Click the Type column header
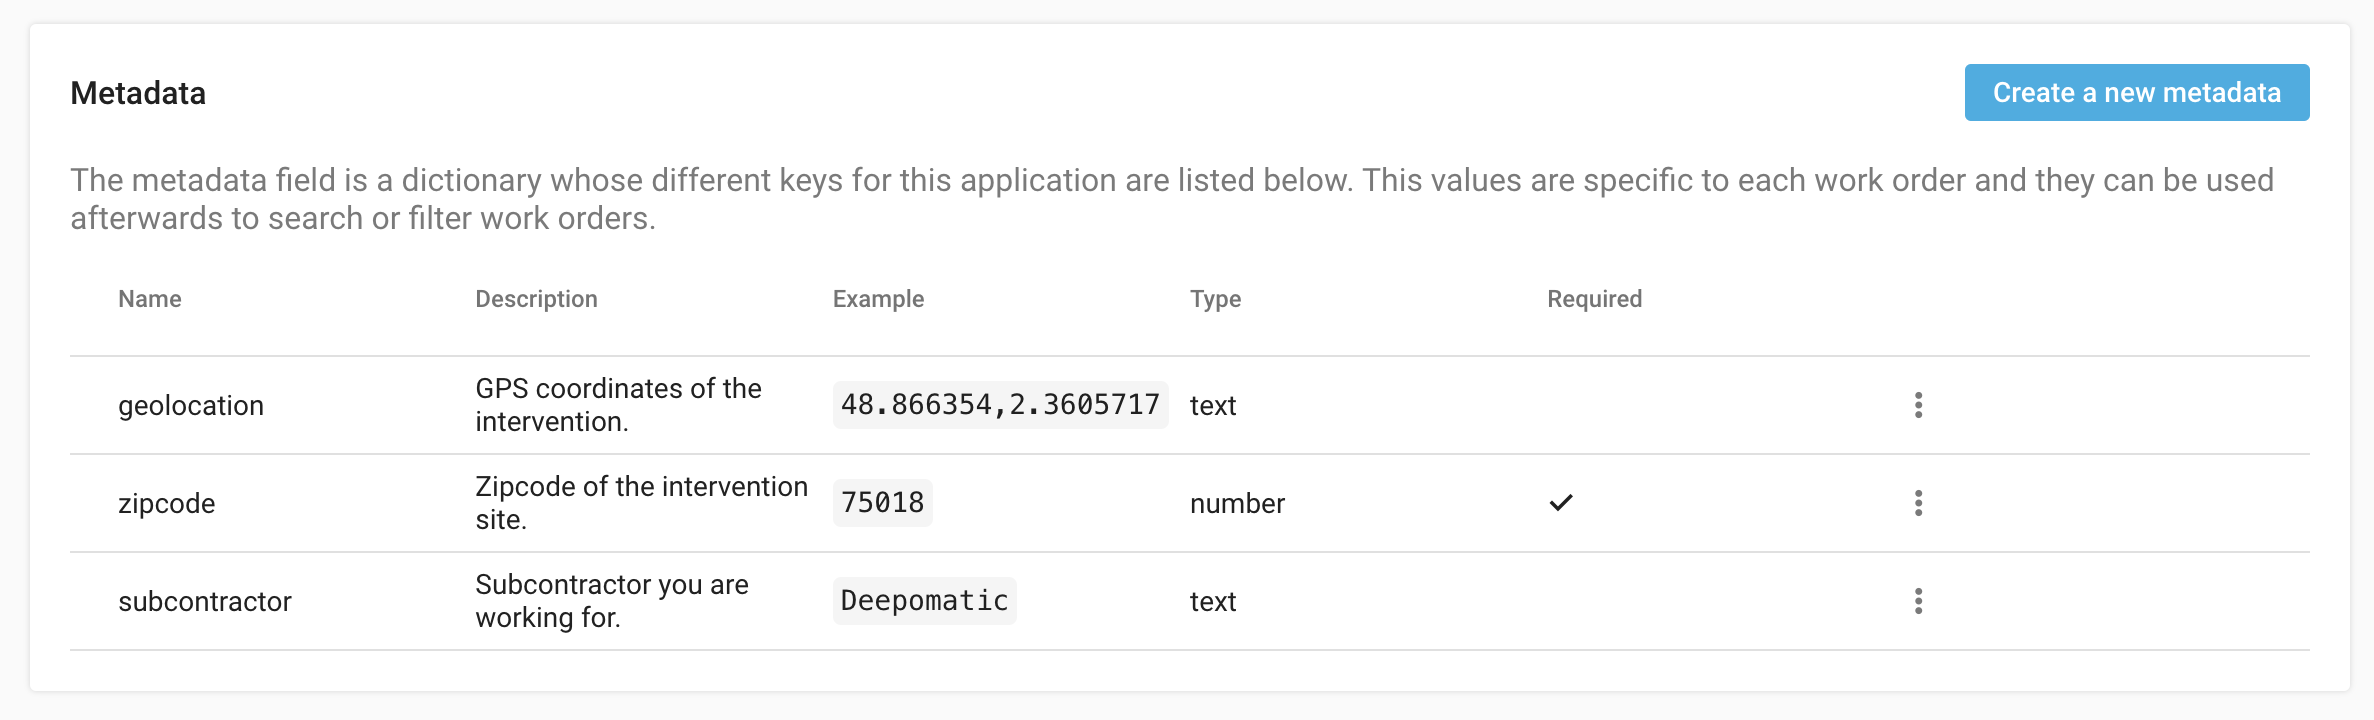Image resolution: width=2374 pixels, height=720 pixels. [x=1215, y=299]
